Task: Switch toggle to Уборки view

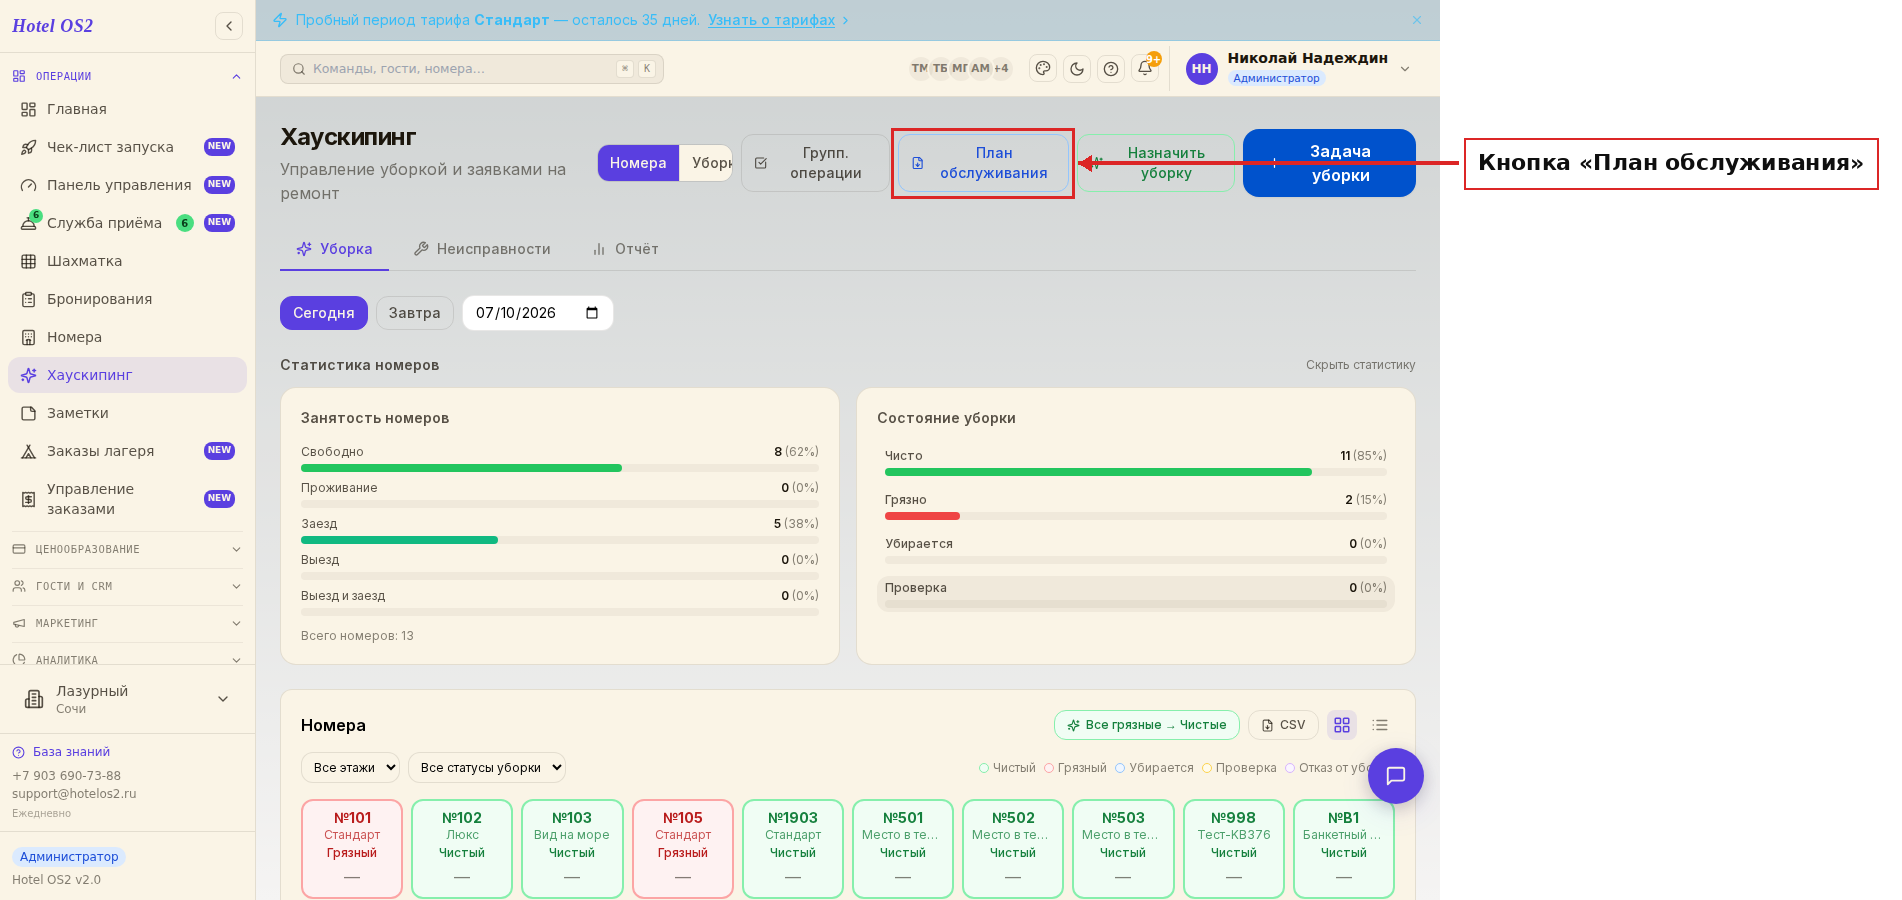Action: 710,163
